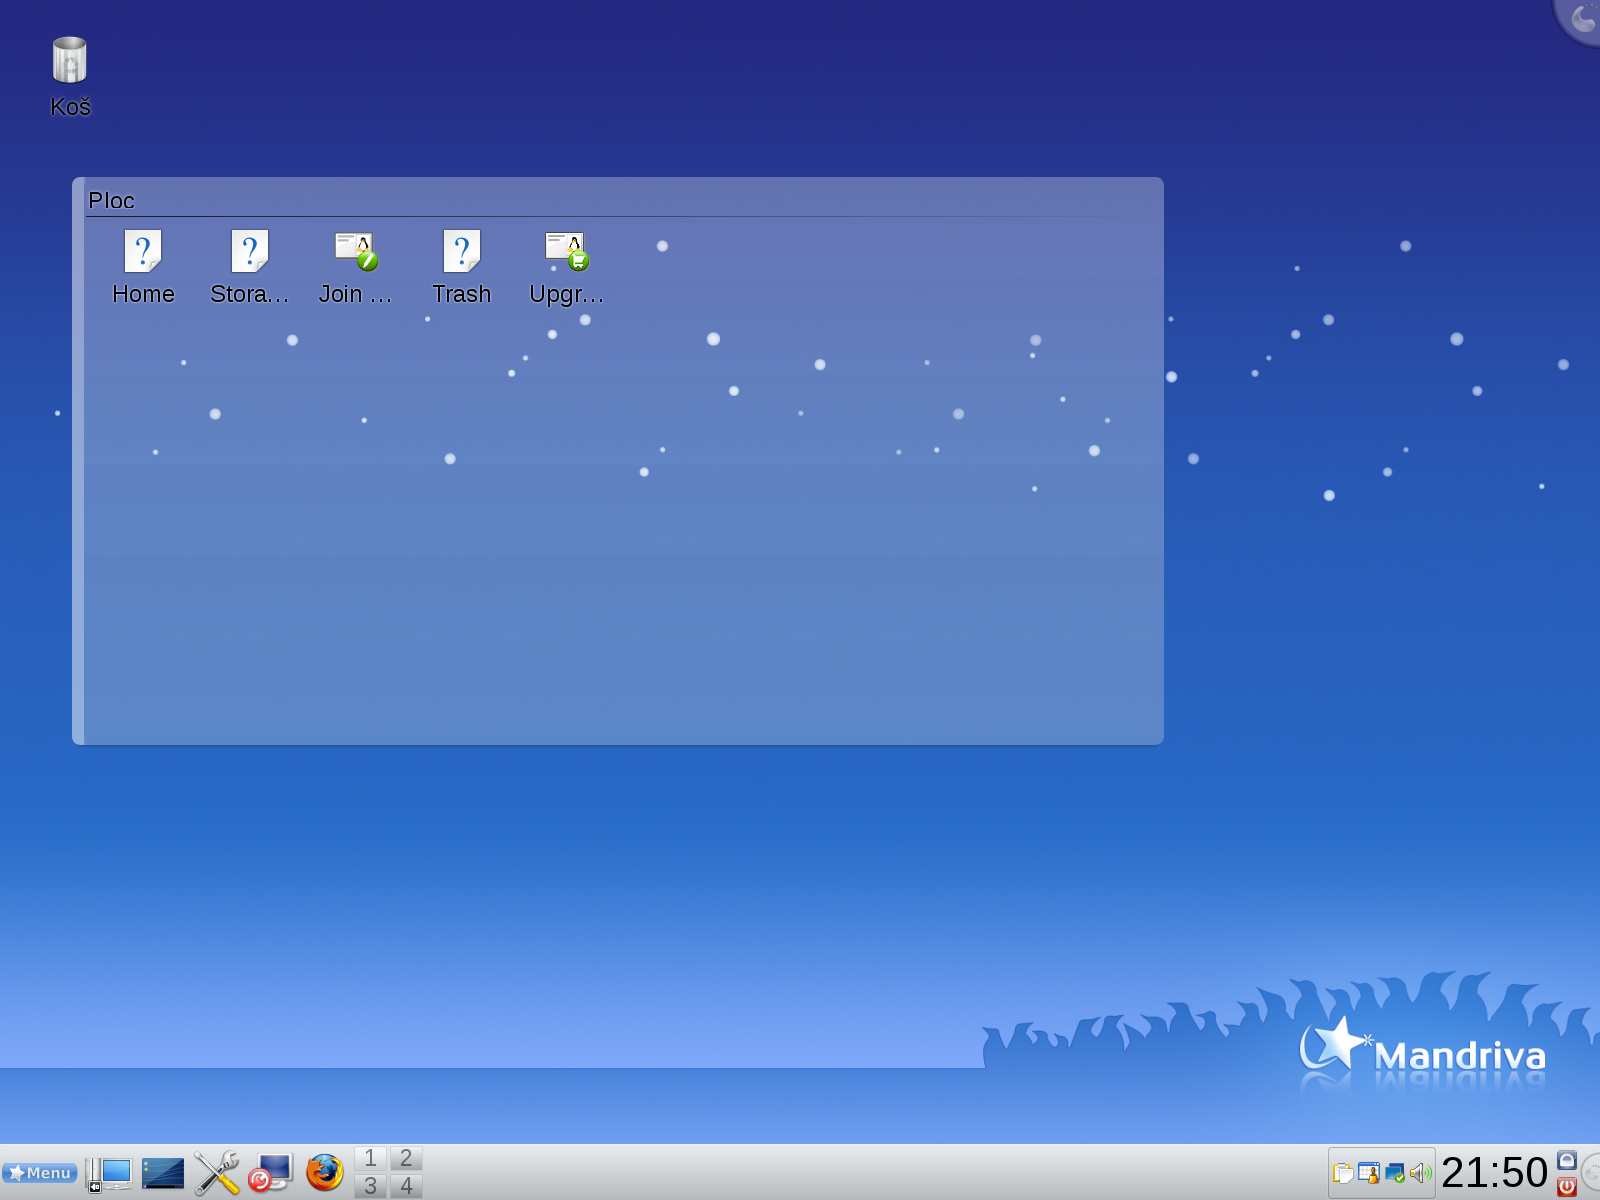Click the 21:50 digital clock

pos(1494,1173)
